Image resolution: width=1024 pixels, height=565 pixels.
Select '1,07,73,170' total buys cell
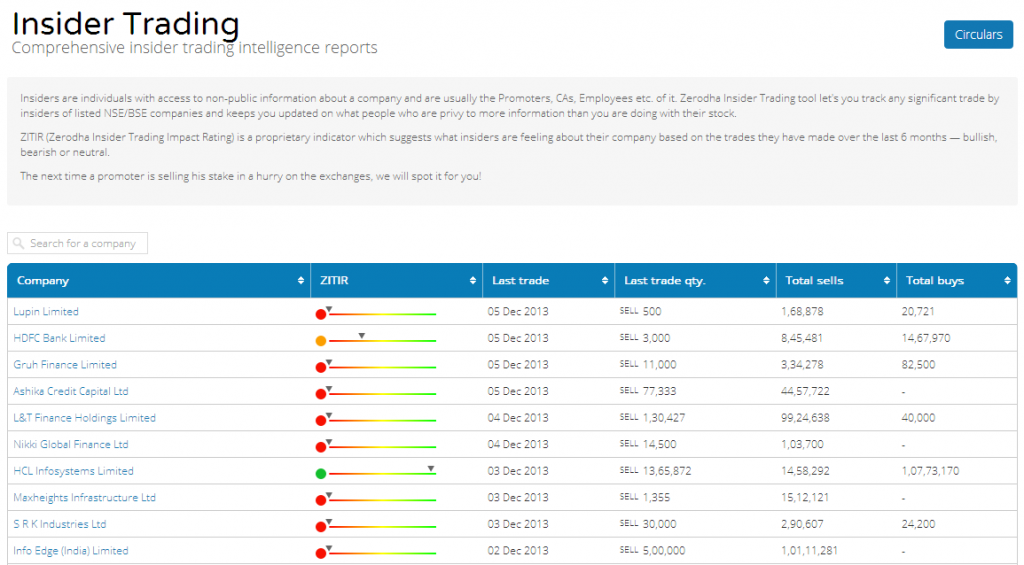[931, 471]
